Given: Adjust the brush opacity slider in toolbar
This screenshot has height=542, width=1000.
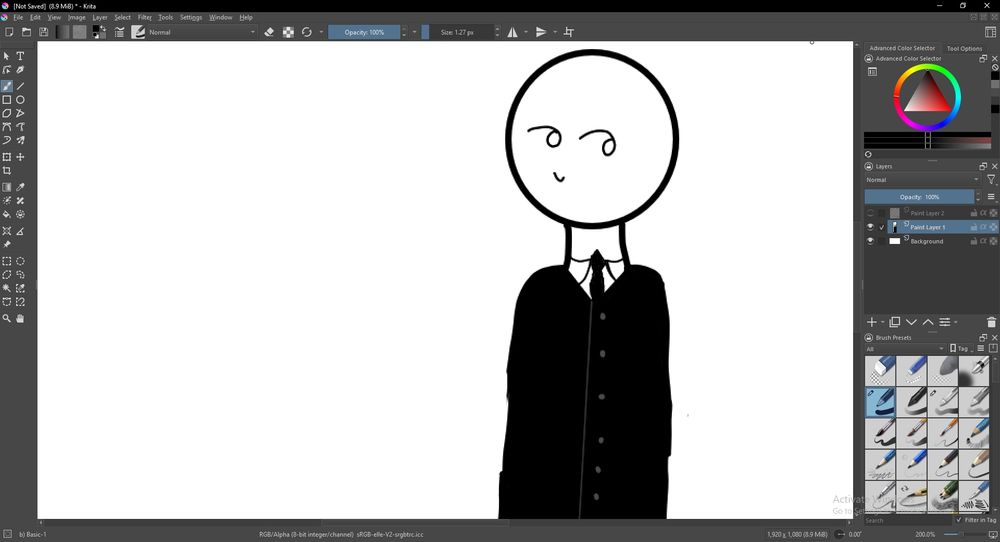Looking at the screenshot, I should click(x=364, y=32).
